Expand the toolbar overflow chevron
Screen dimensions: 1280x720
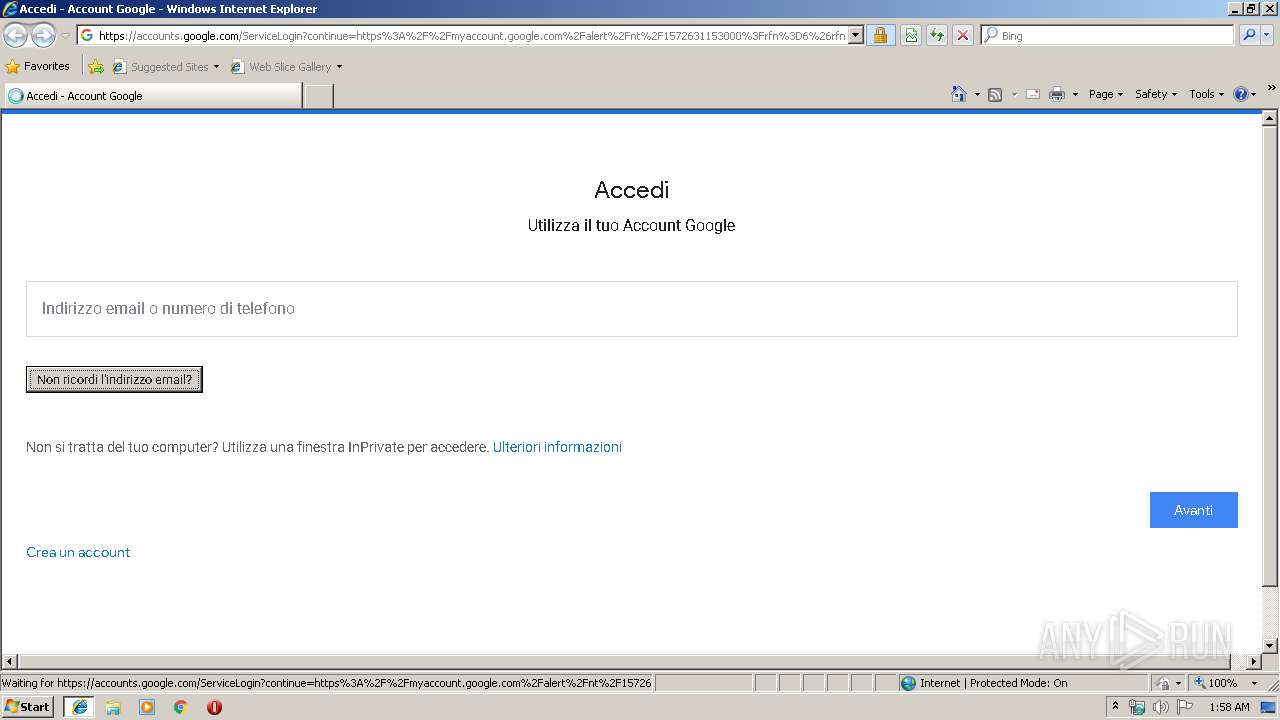pyautogui.click(x=1272, y=88)
